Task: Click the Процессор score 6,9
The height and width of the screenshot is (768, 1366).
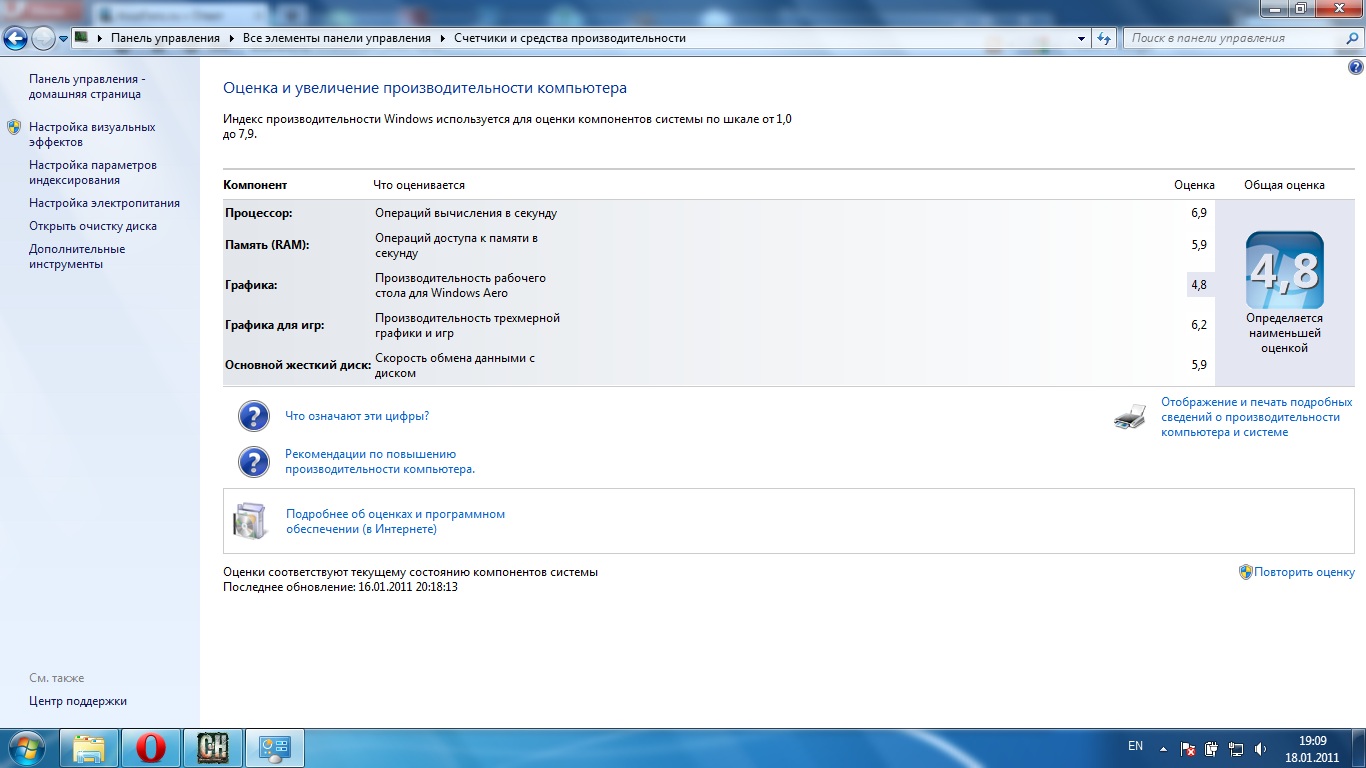Action: 1199,213
